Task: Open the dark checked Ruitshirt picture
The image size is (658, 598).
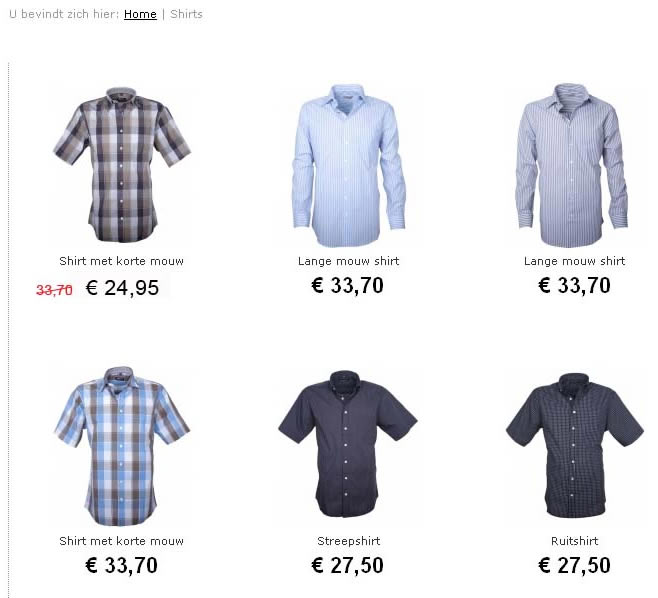Action: click(x=574, y=445)
